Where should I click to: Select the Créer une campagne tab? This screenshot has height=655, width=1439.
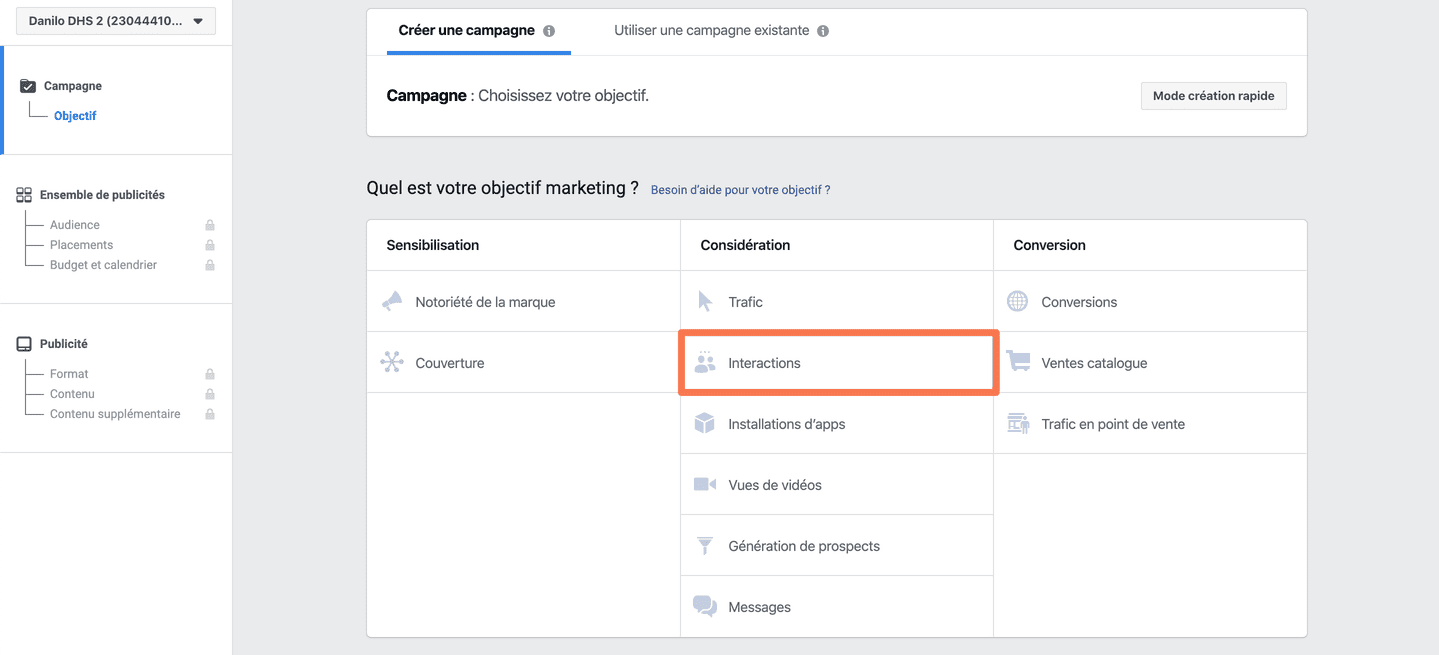(466, 31)
